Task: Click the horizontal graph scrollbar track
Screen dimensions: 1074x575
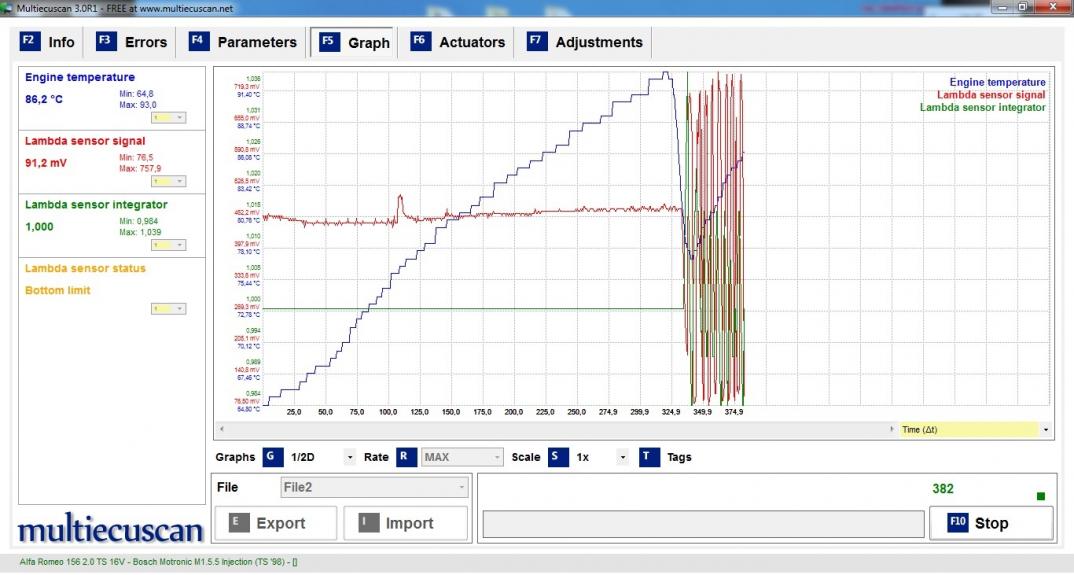Action: [556, 429]
